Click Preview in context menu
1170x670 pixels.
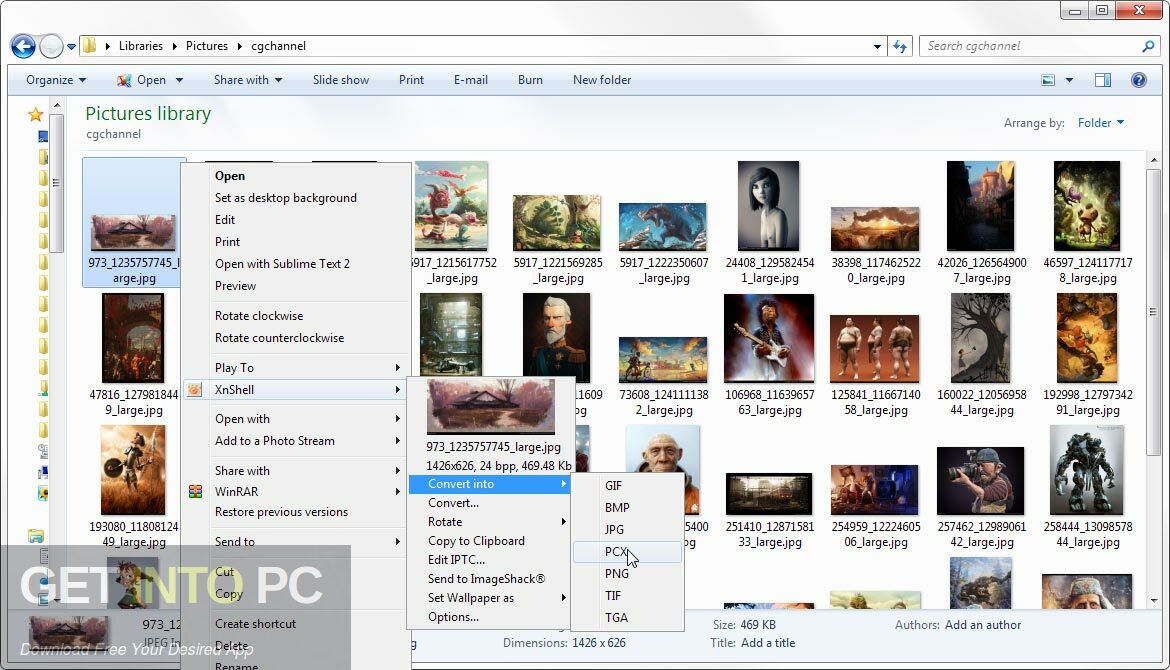(235, 286)
